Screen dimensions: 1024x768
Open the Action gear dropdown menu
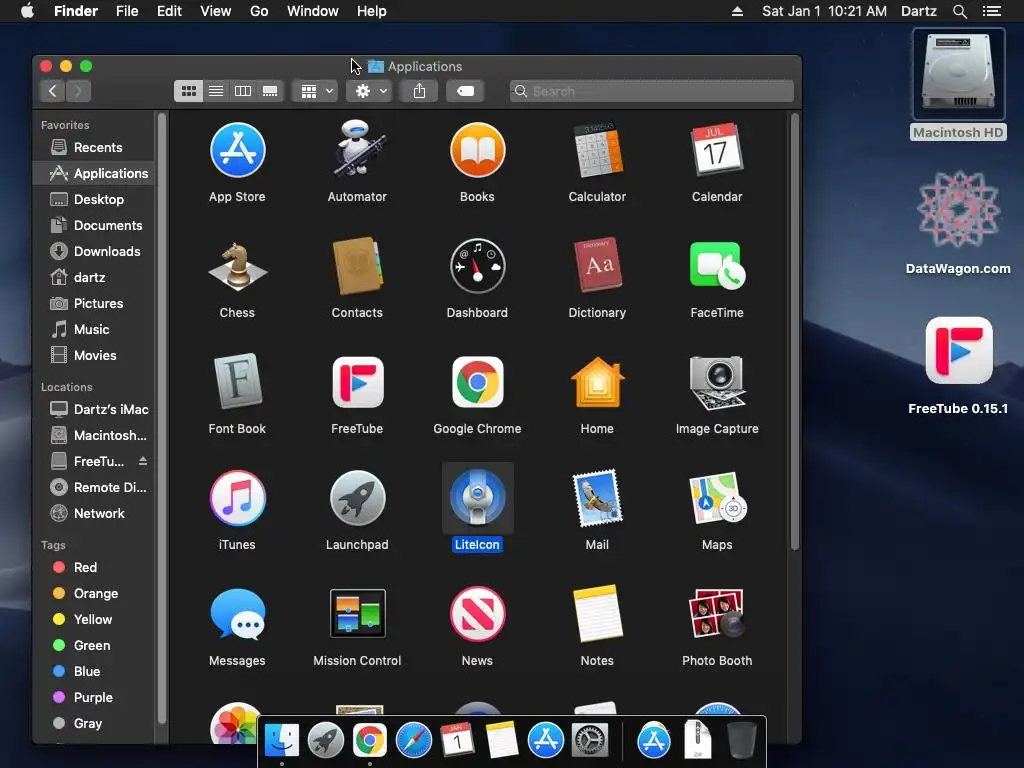coord(370,91)
